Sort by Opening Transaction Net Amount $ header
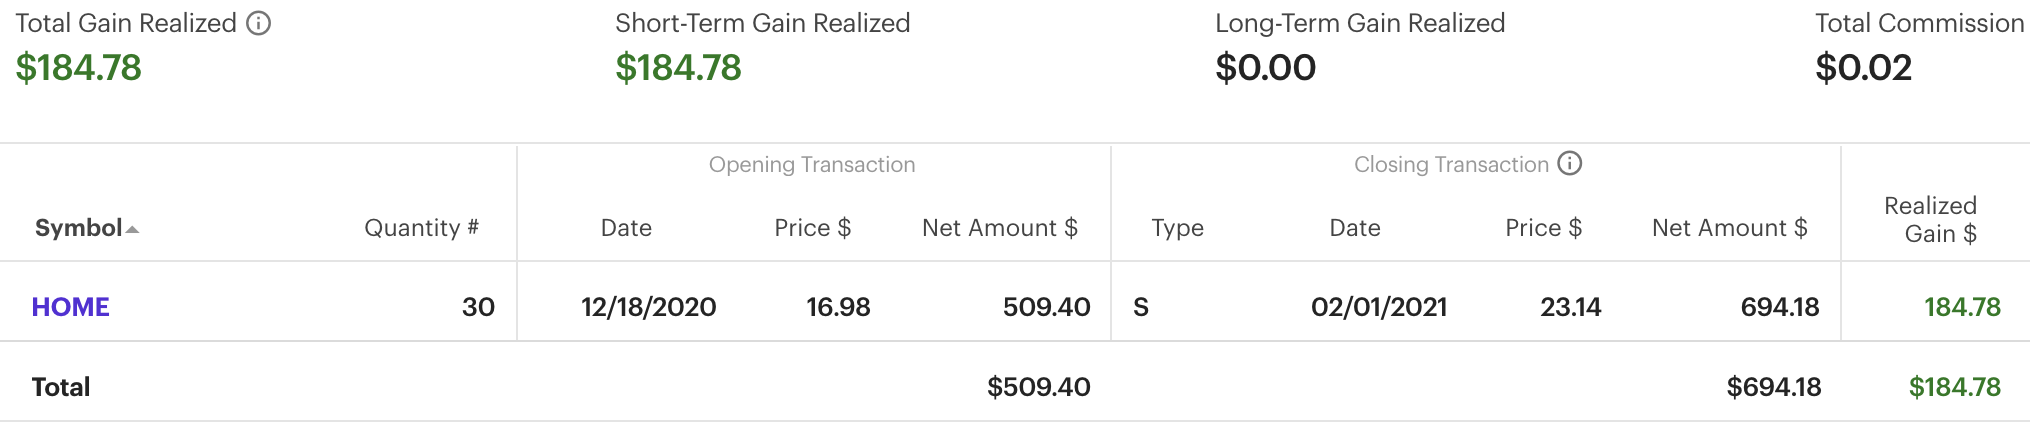Screen dimensions: 2030x422 point(999,228)
